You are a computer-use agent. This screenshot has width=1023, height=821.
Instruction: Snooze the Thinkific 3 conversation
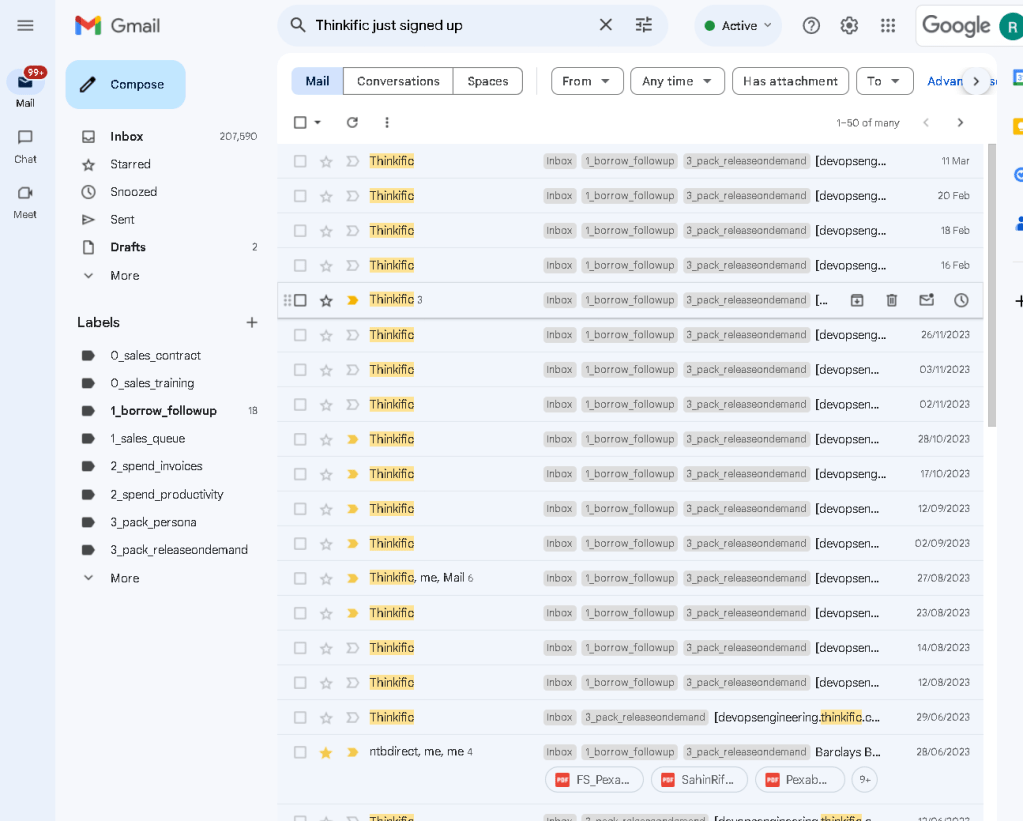961,300
